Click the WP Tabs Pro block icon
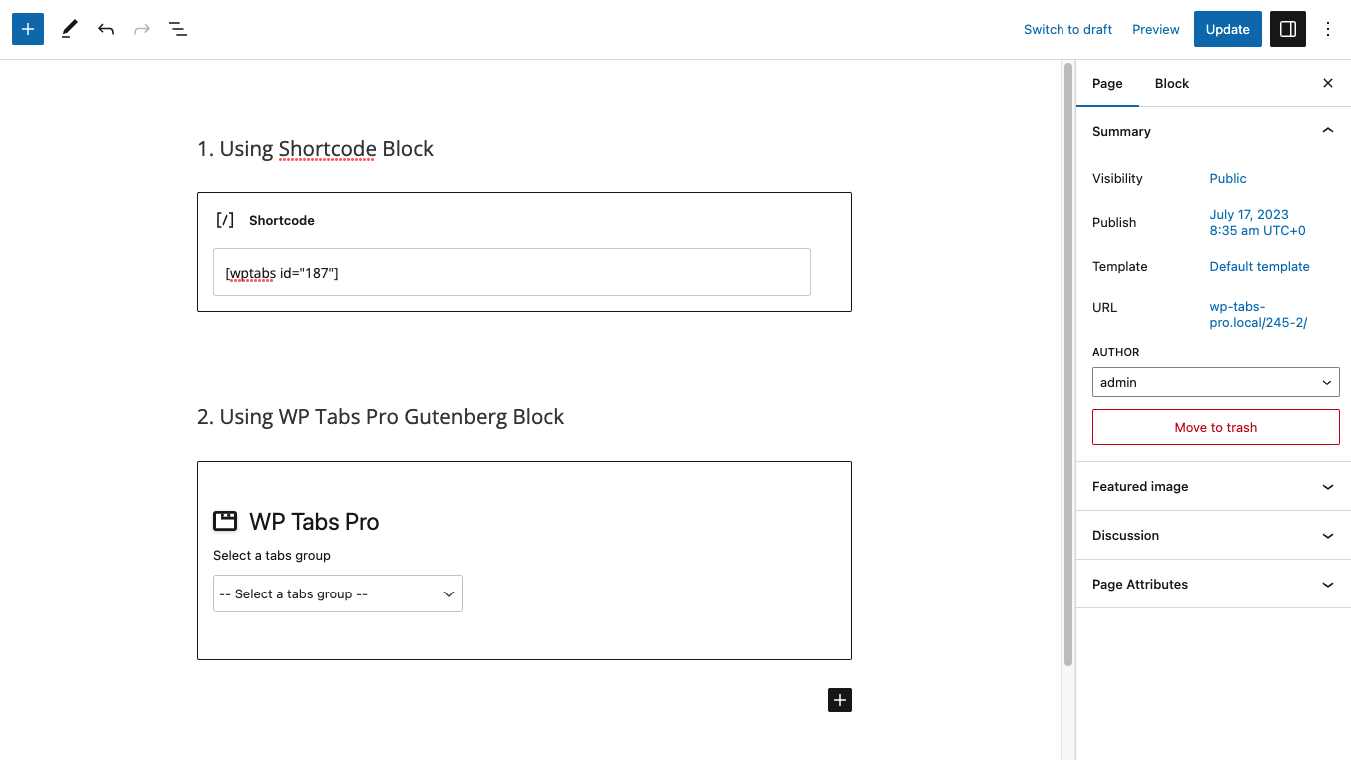Screen dimensions: 1351x760 (x=225, y=521)
